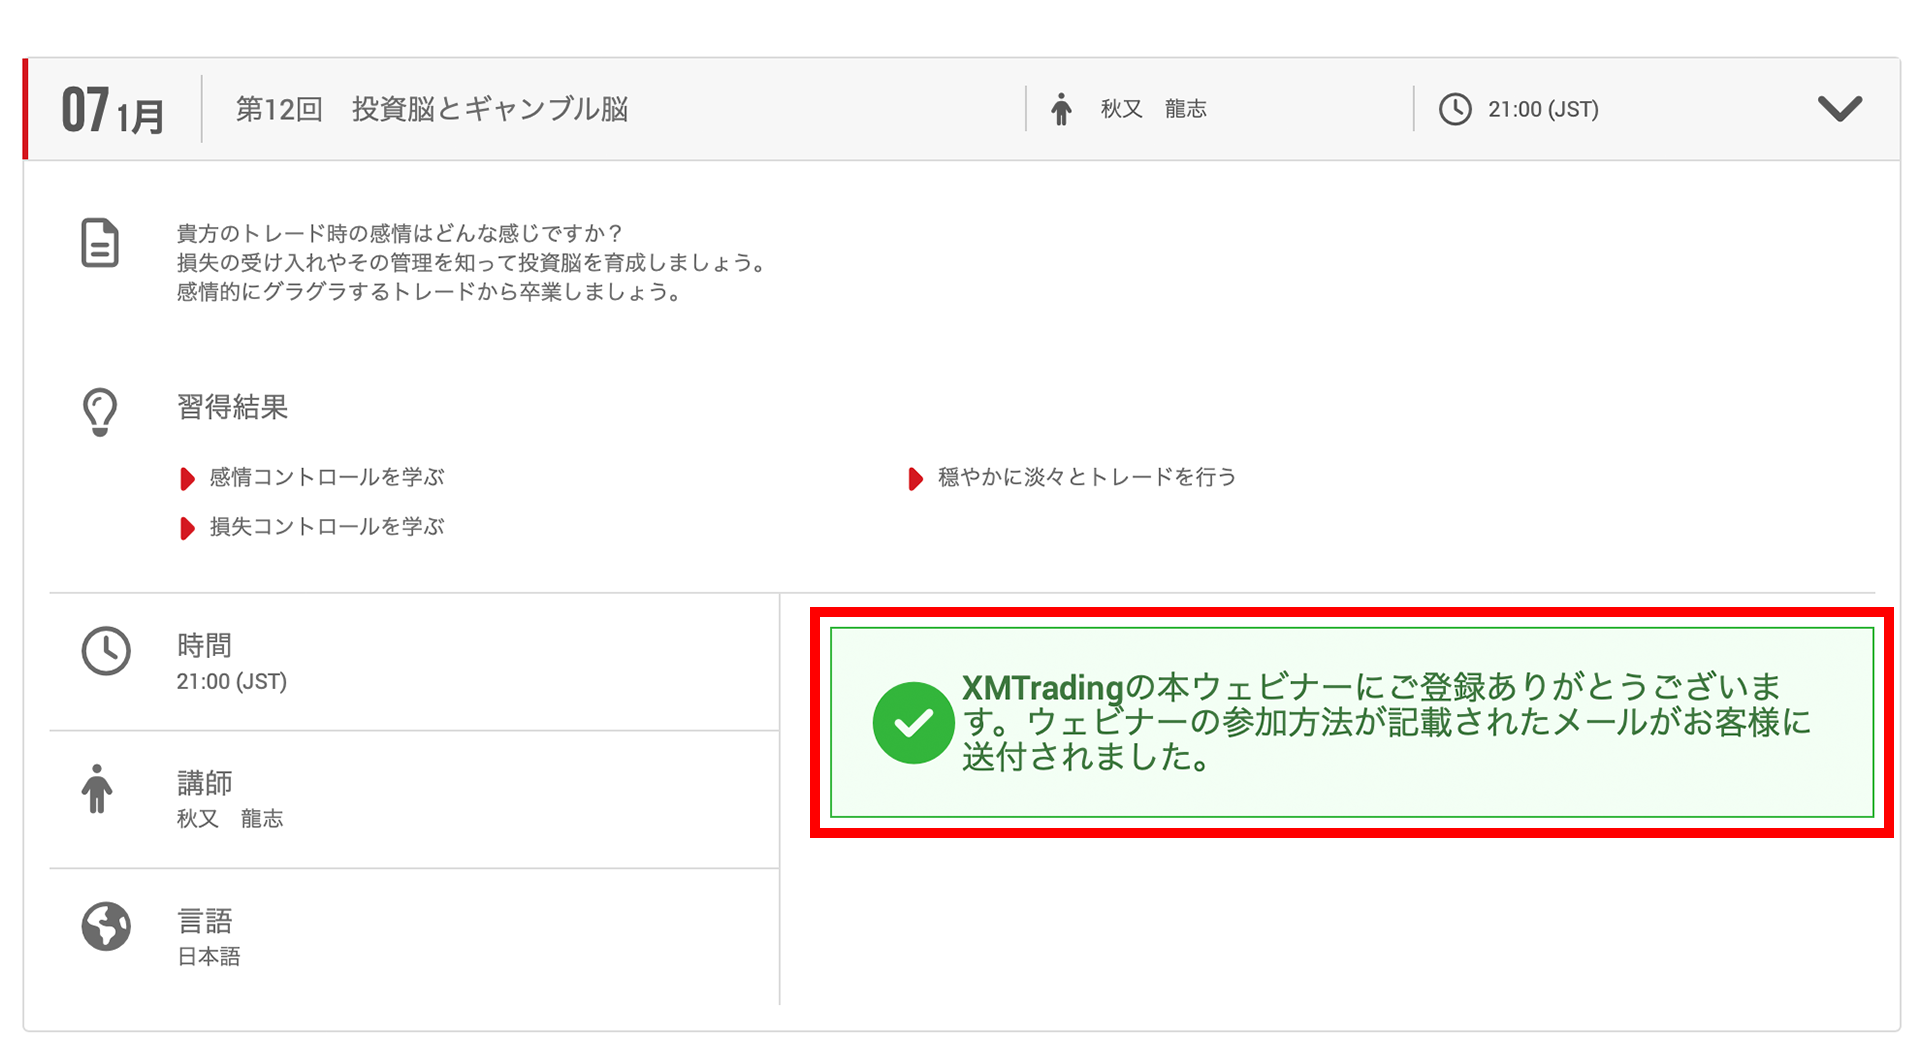Click the clock icon beside 時間
The width and height of the screenshot is (1920, 1062).
tap(106, 652)
